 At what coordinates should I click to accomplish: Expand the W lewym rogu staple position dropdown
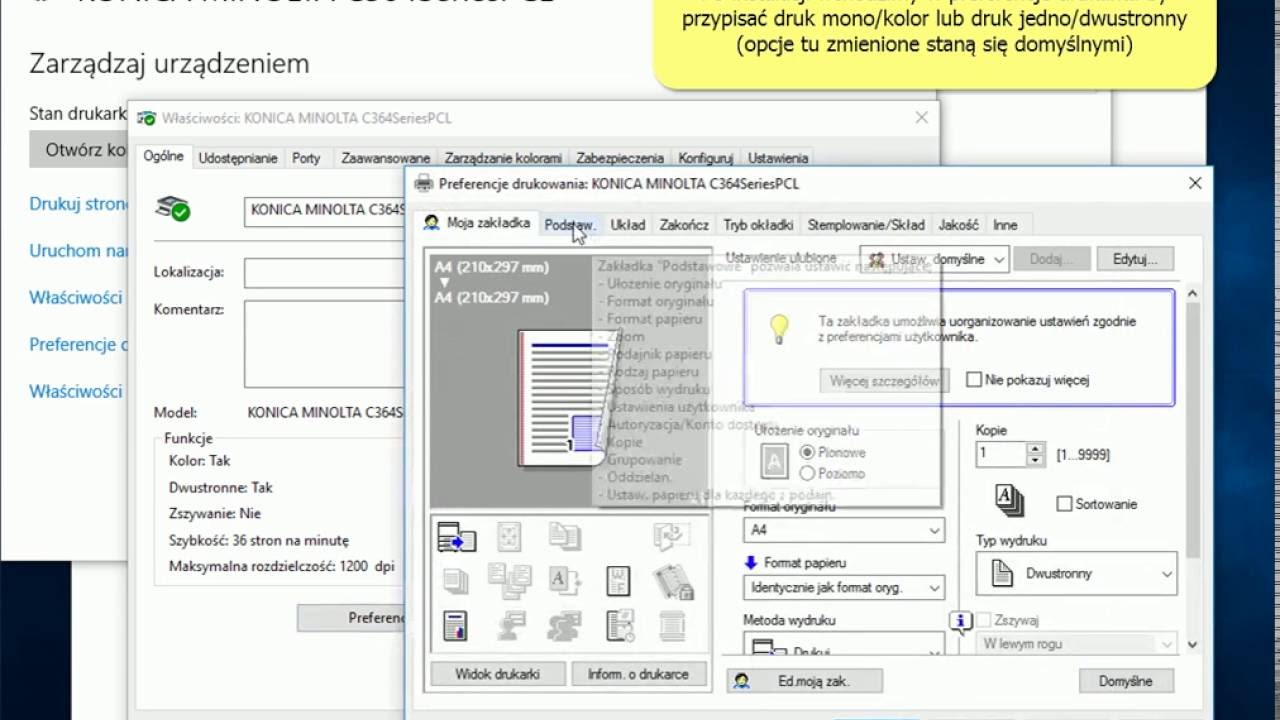(x=1076, y=644)
